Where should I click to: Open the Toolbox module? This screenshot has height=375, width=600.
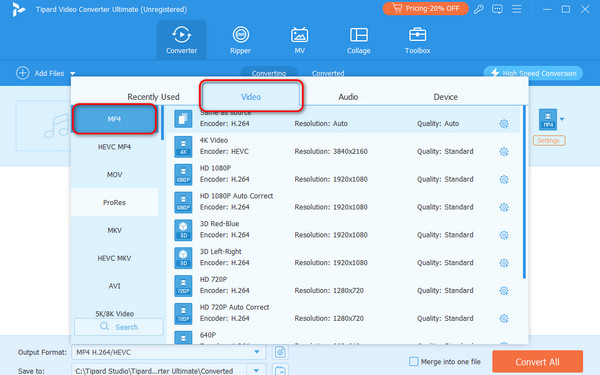click(417, 40)
